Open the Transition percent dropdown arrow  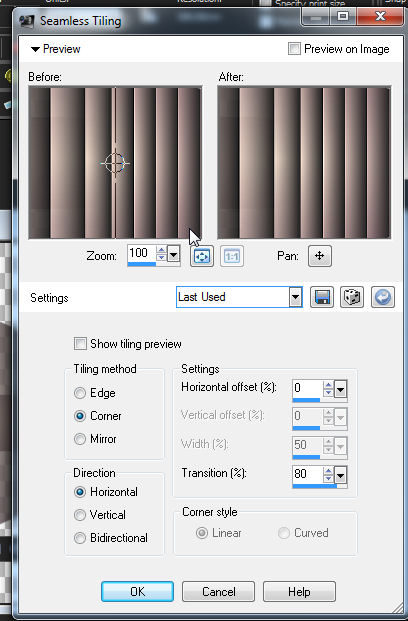(x=341, y=474)
